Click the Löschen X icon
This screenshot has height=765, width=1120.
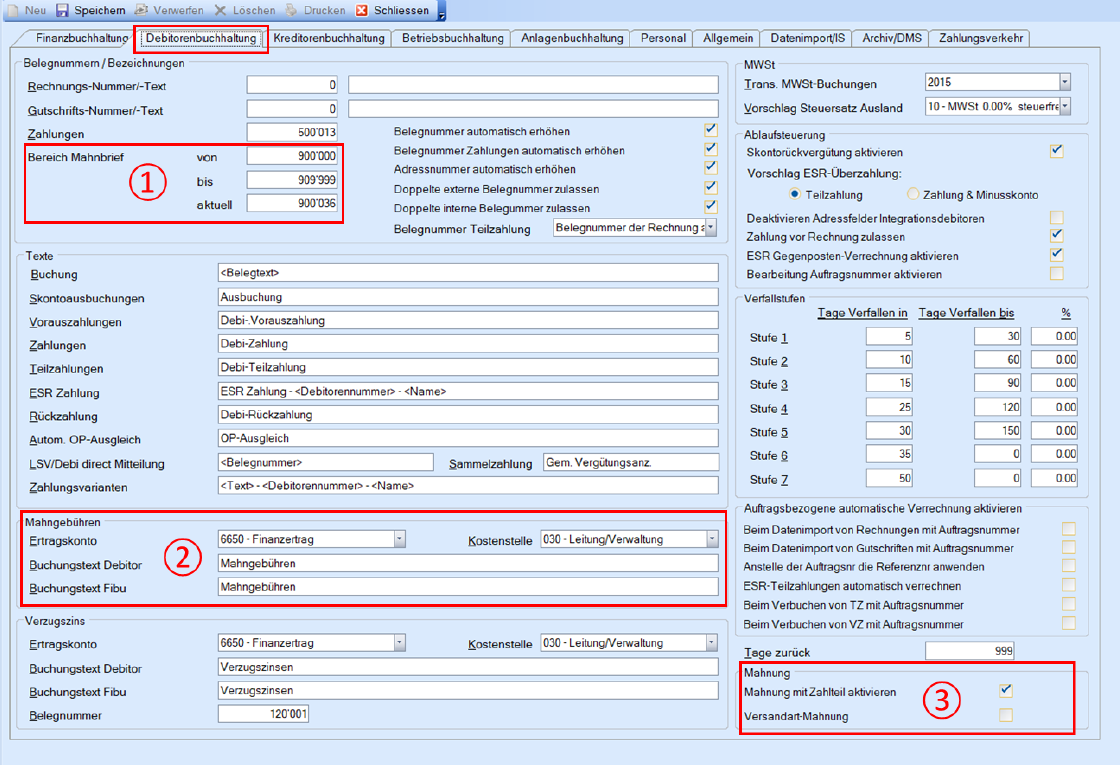tap(221, 10)
